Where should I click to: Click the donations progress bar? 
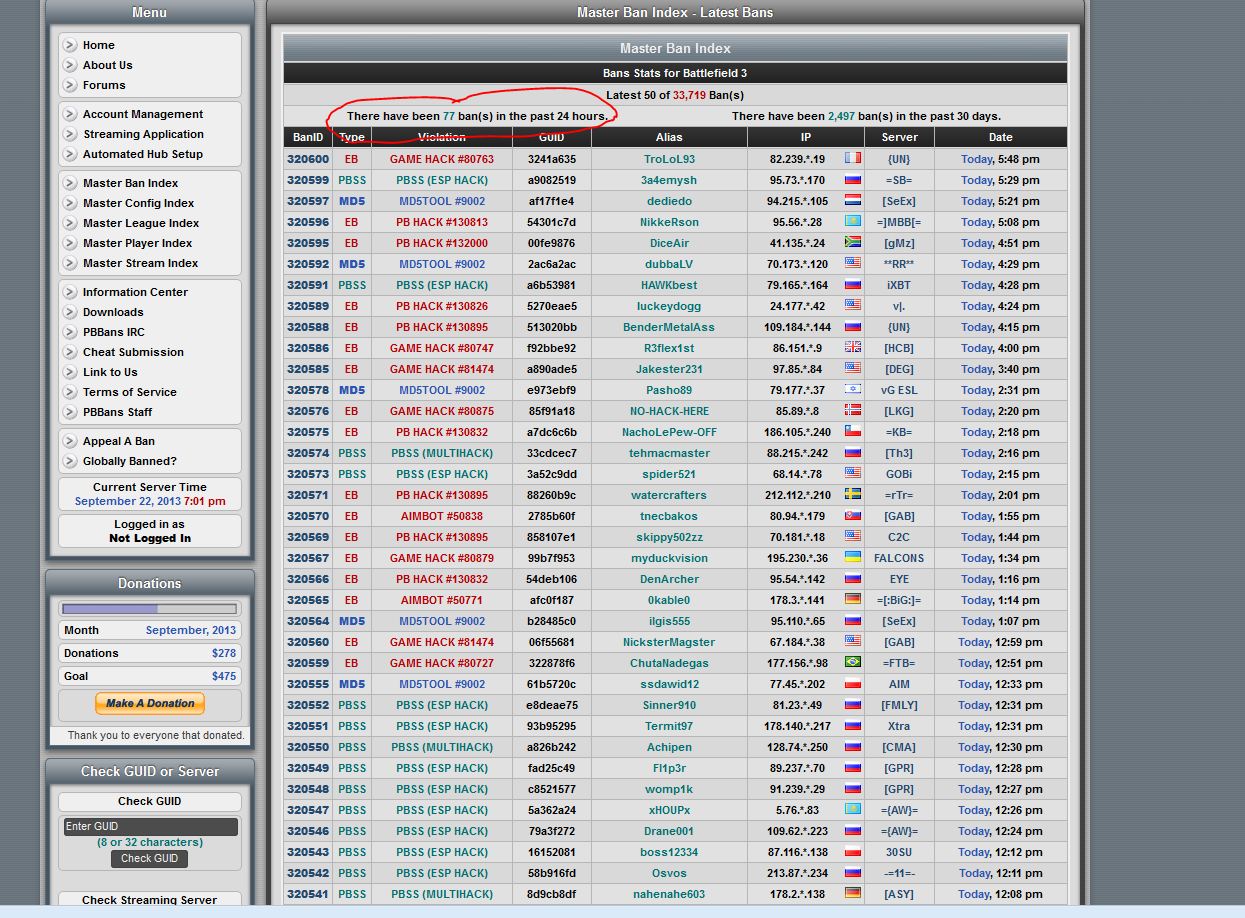[150, 608]
